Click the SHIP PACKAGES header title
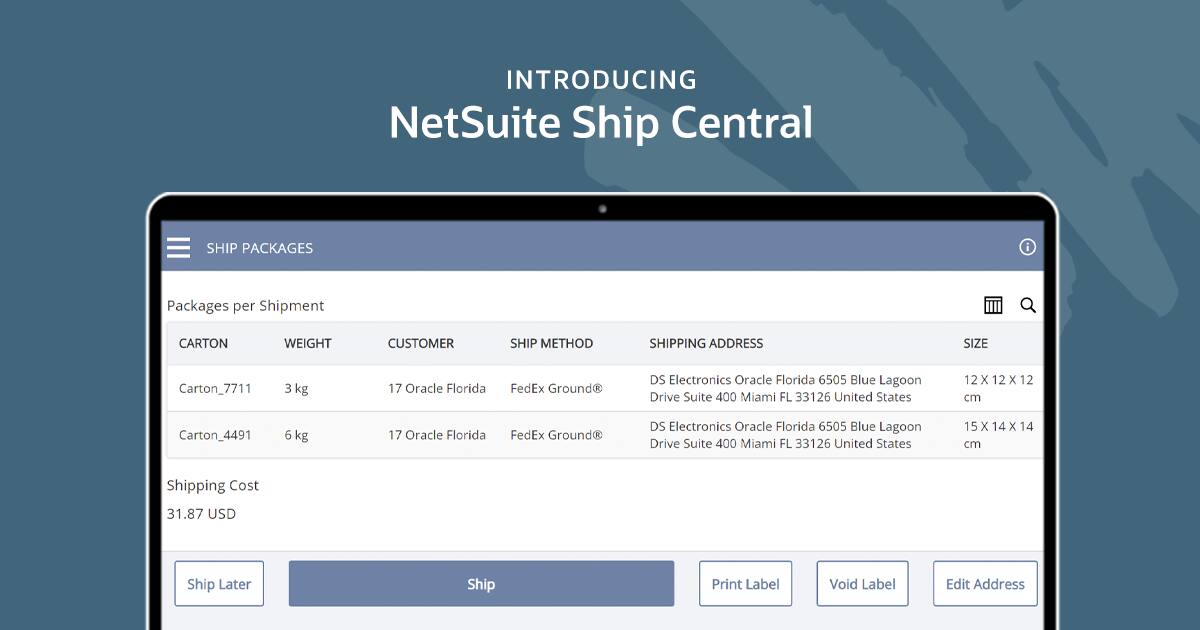Screen dimensions: 1200x630 click(260, 248)
